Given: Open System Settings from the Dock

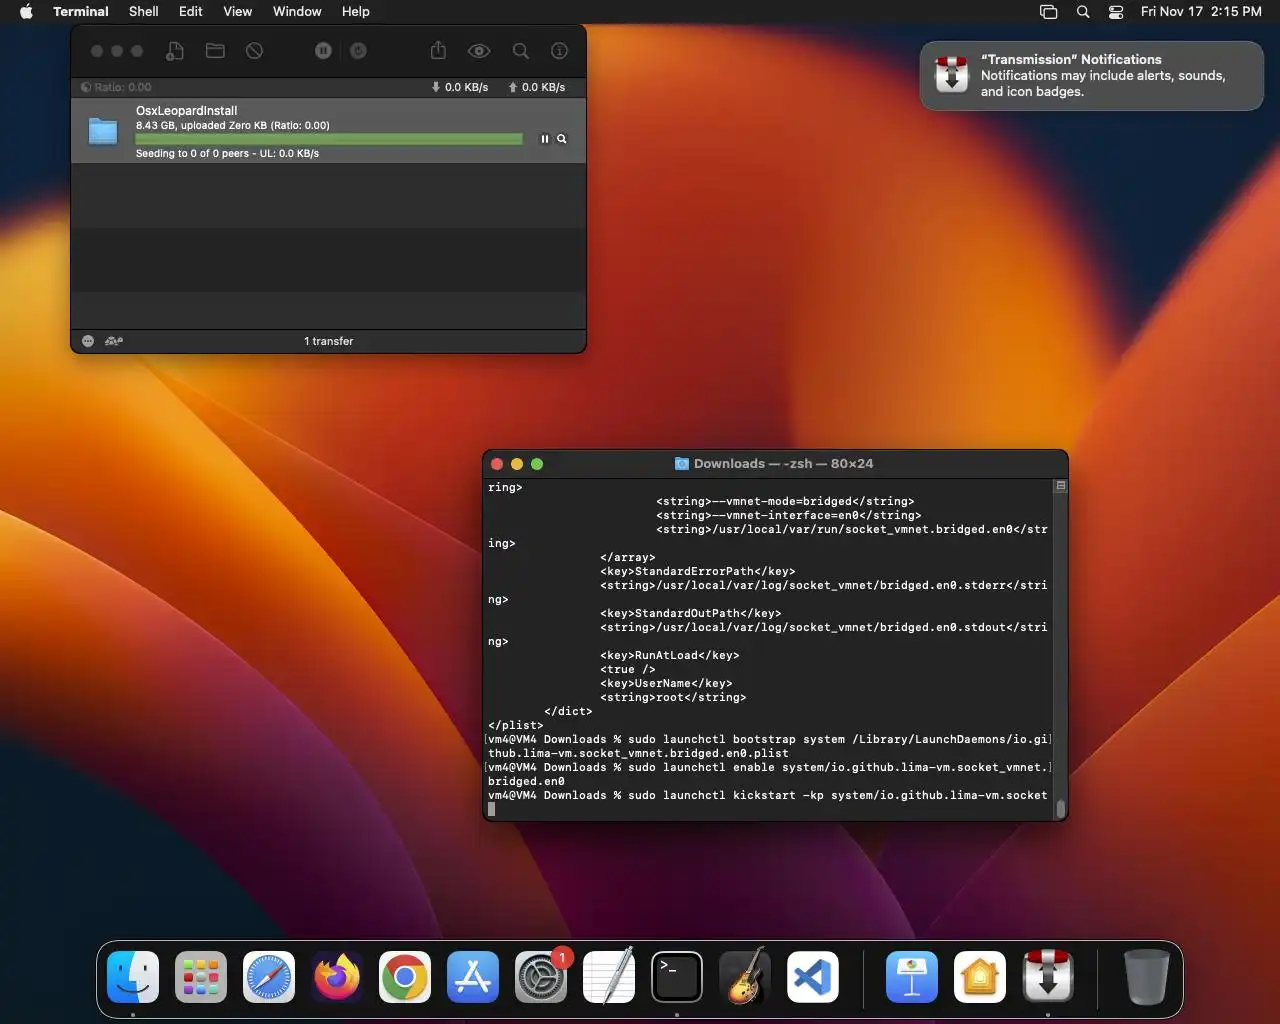Looking at the screenshot, I should pyautogui.click(x=541, y=977).
